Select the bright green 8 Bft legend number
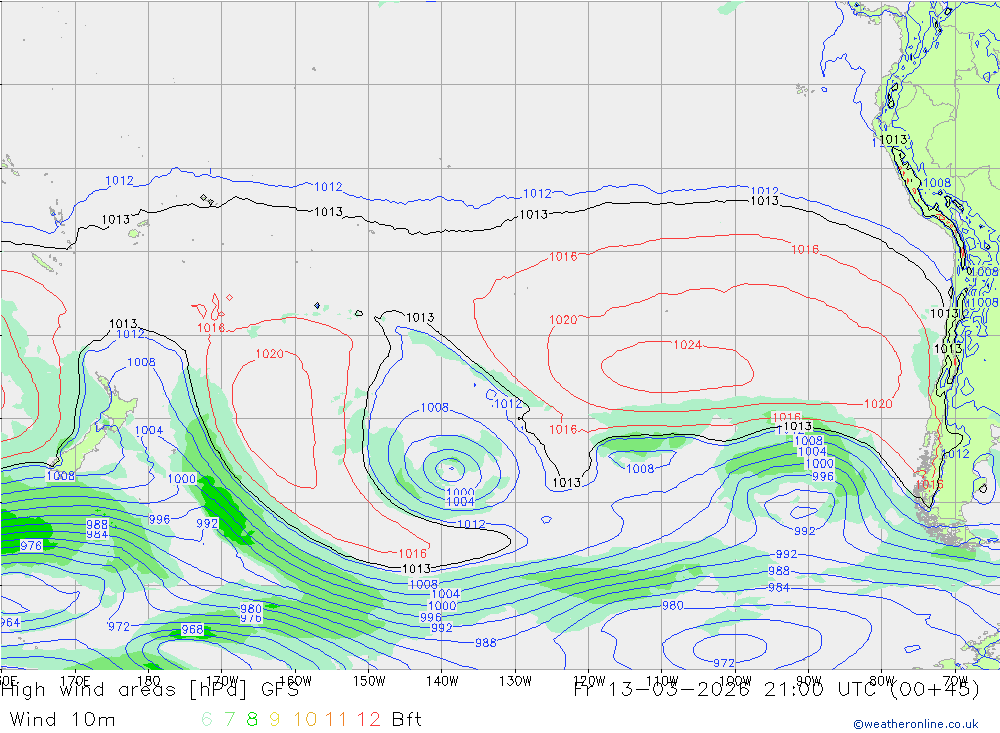The height and width of the screenshot is (733, 1000). 252,720
